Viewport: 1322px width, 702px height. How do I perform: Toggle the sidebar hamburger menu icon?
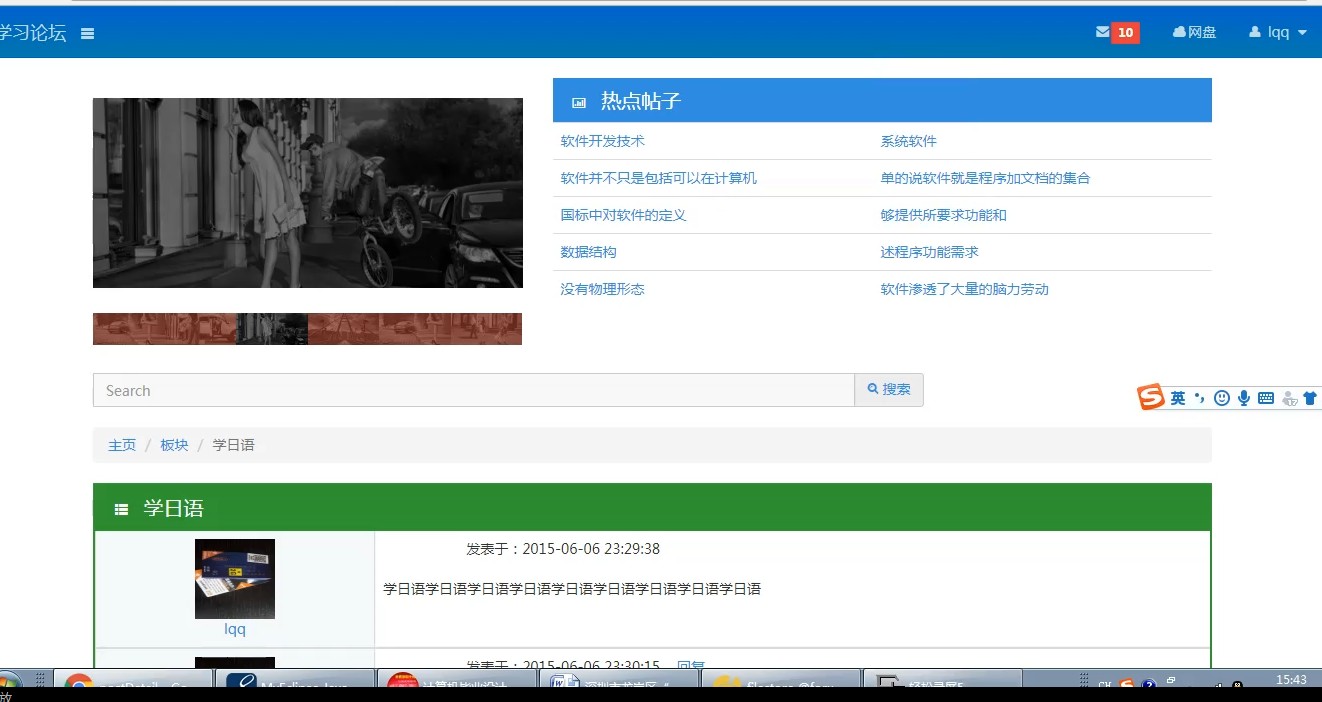click(88, 33)
